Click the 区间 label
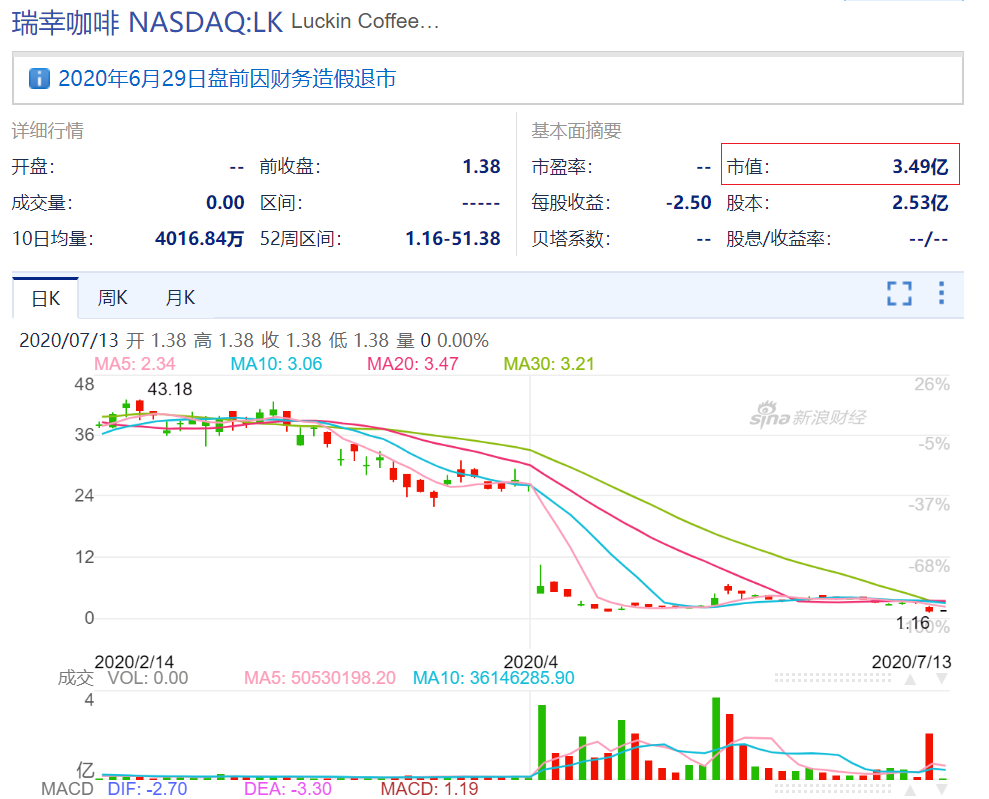989x799 pixels. point(281,202)
